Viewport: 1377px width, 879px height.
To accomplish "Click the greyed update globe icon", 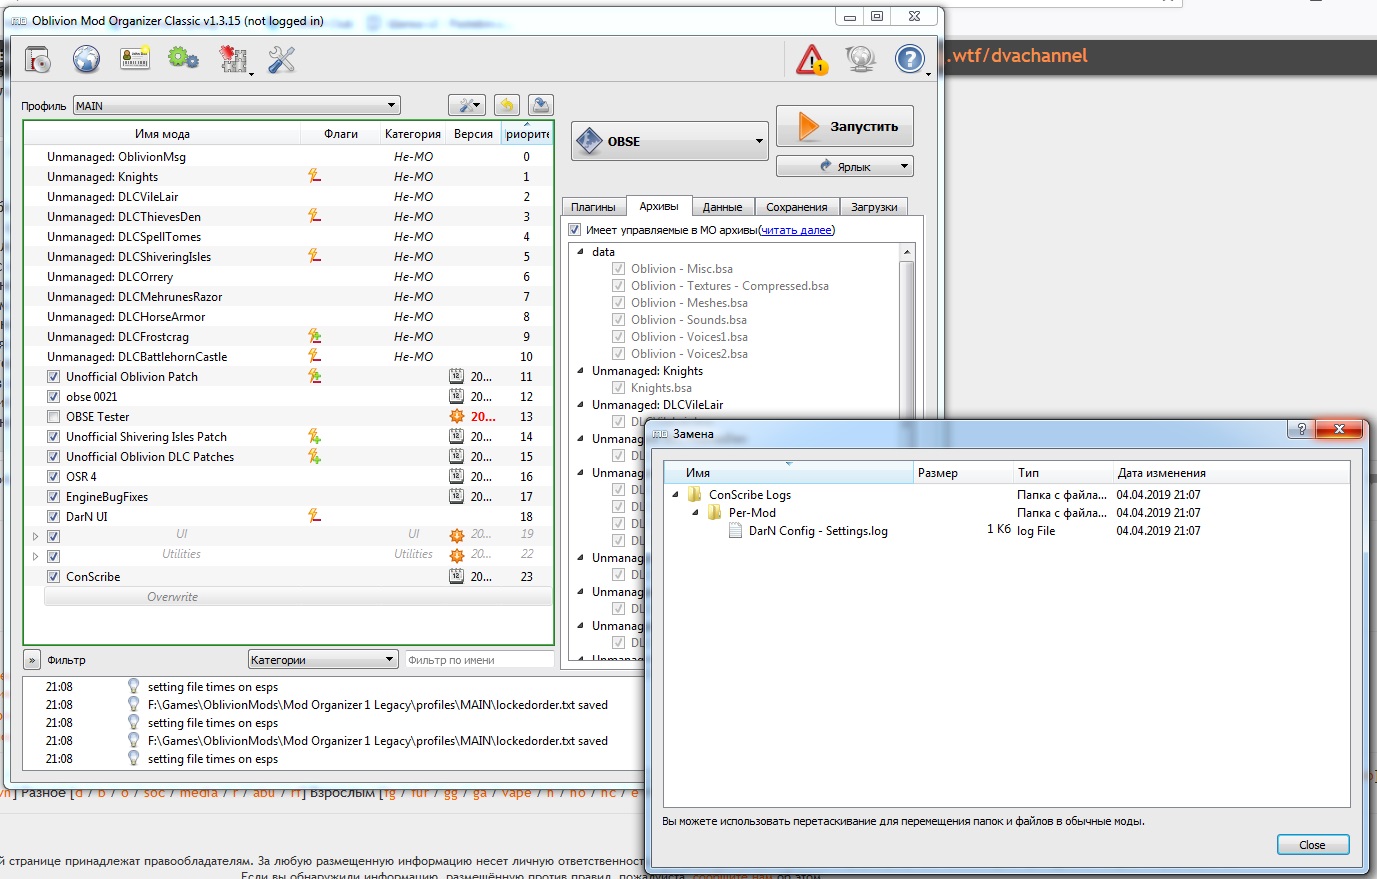I will tap(861, 60).
